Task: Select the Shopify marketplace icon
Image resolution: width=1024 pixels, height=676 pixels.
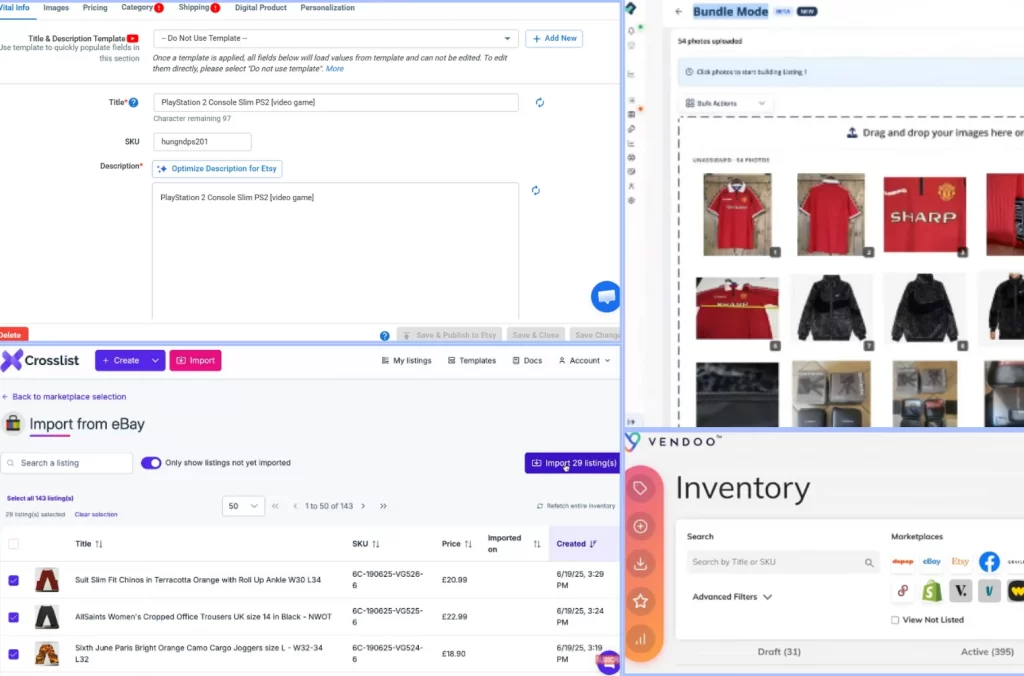Action: (932, 591)
